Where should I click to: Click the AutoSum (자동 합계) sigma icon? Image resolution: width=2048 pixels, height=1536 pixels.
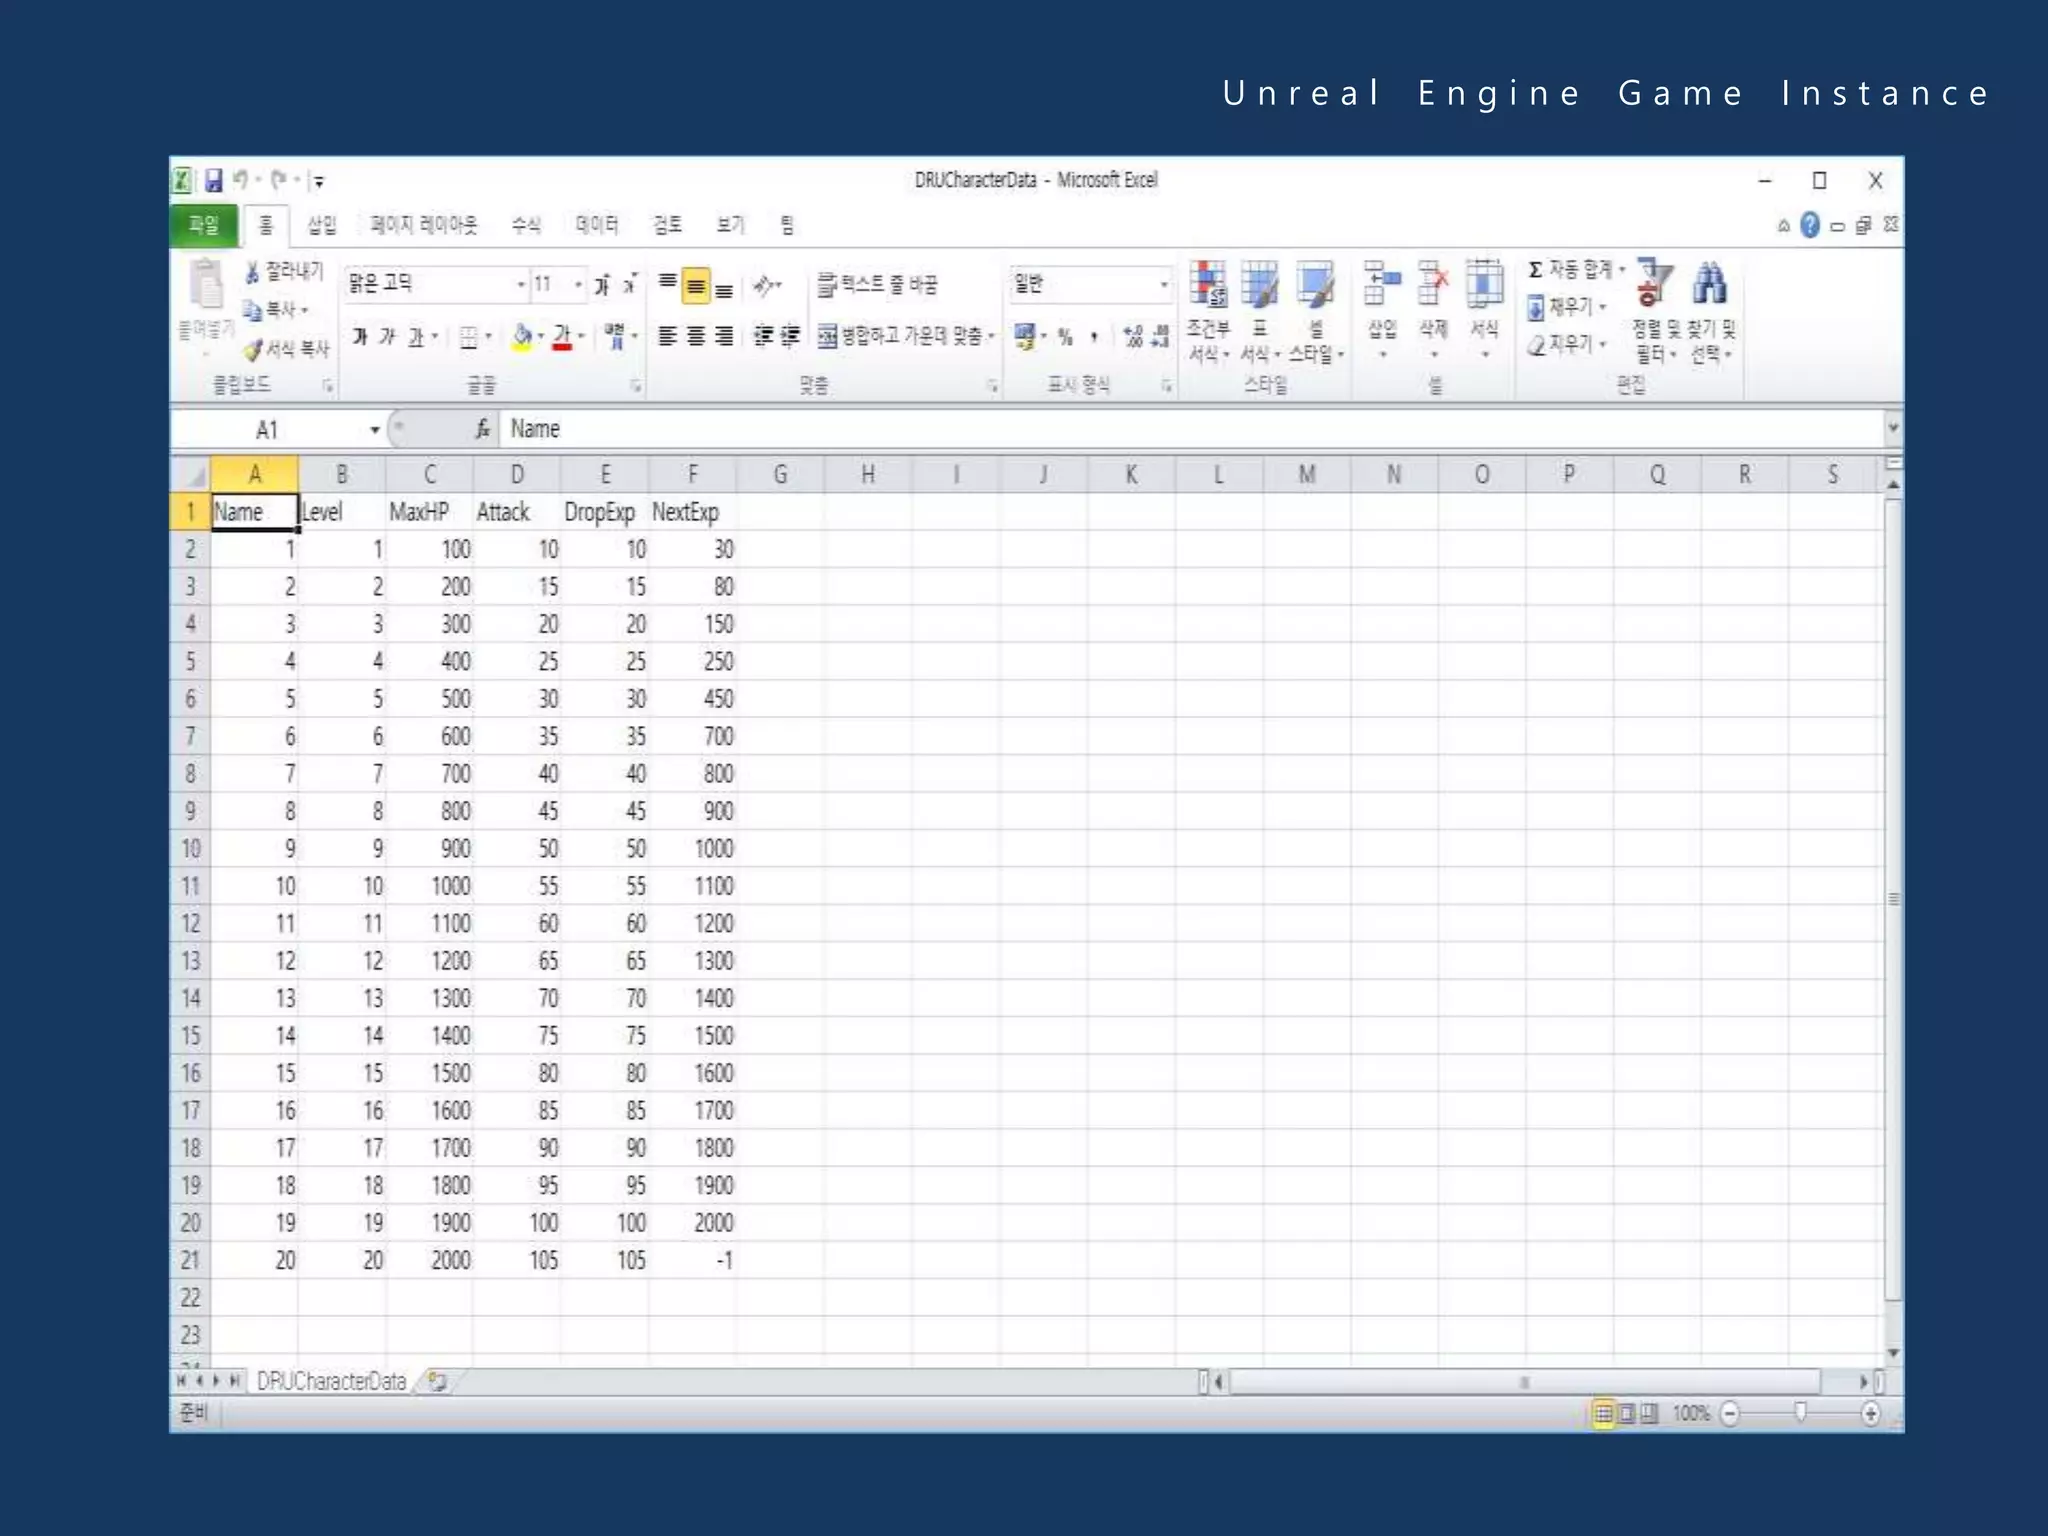coord(1535,270)
